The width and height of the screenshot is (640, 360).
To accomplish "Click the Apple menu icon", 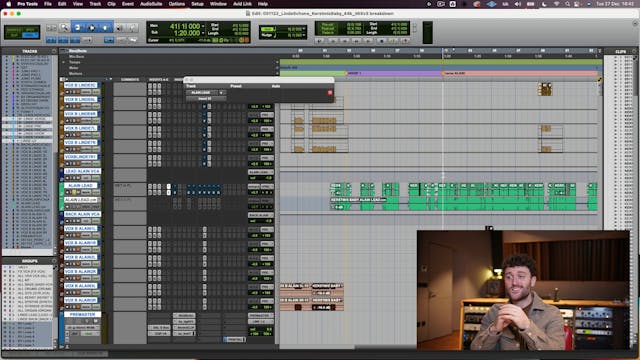I will pos(8,4).
